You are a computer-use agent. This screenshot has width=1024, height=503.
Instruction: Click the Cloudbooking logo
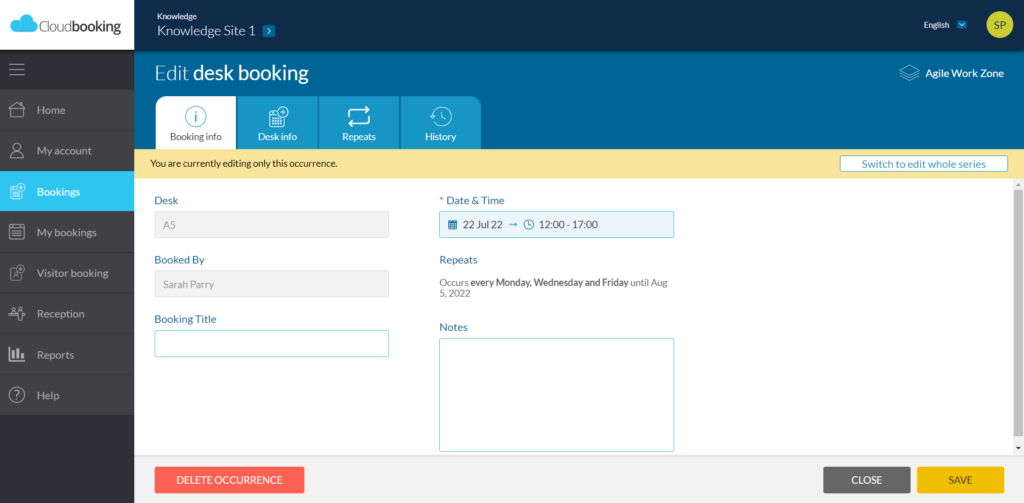[x=66, y=25]
